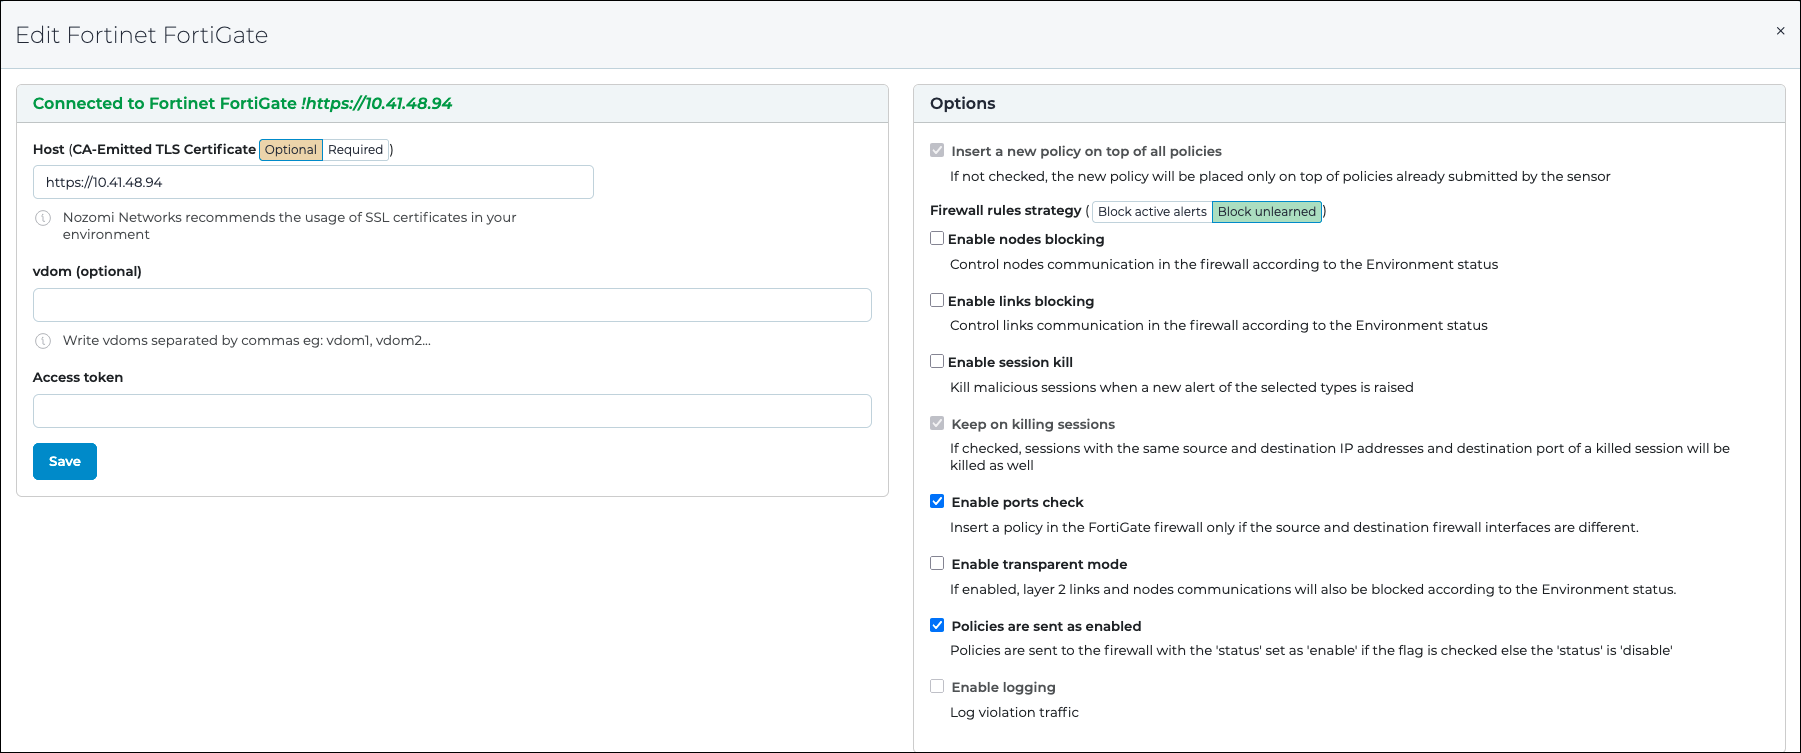Click the Access token input field
The height and width of the screenshot is (753, 1801).
452,411
